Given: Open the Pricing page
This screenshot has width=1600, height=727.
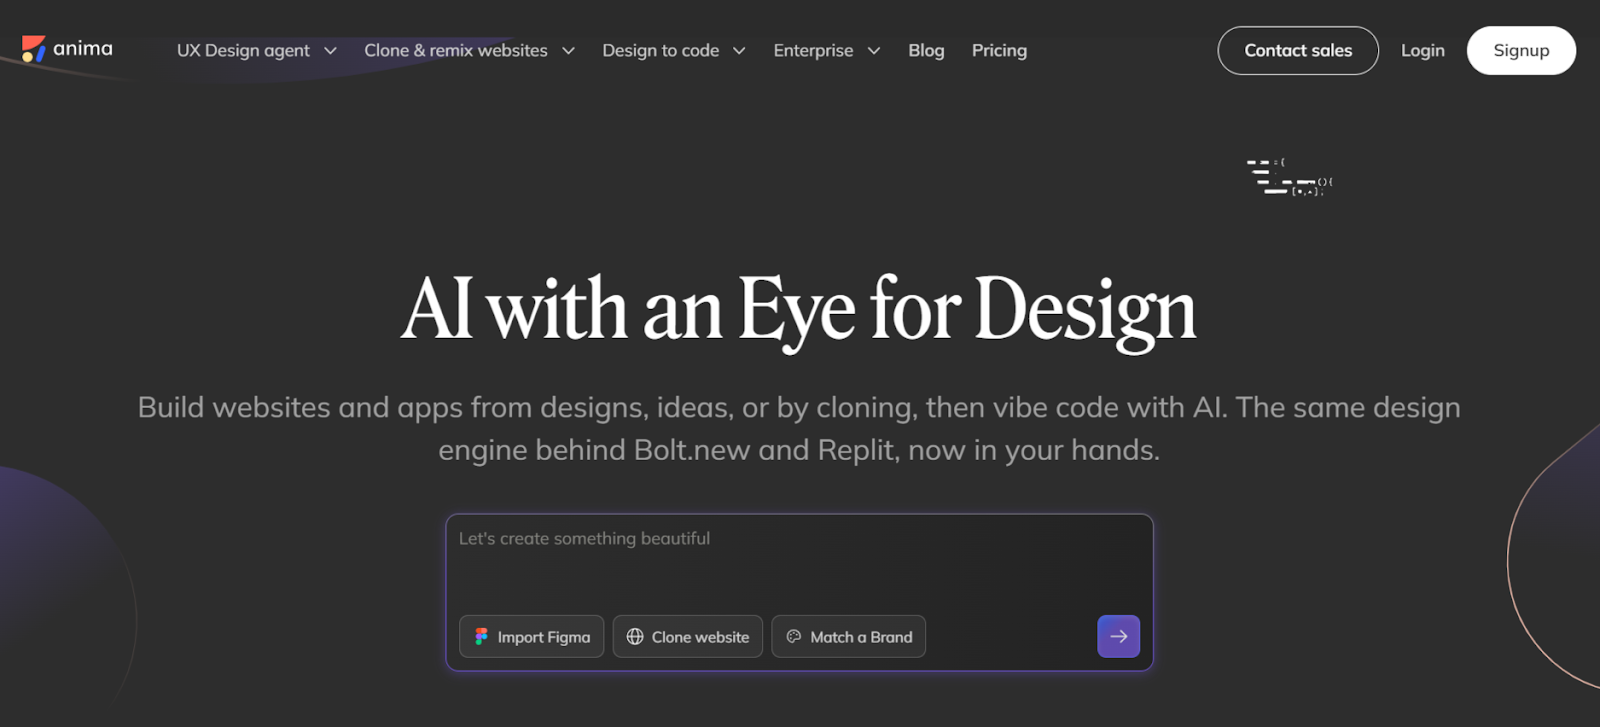Looking at the screenshot, I should 999,50.
